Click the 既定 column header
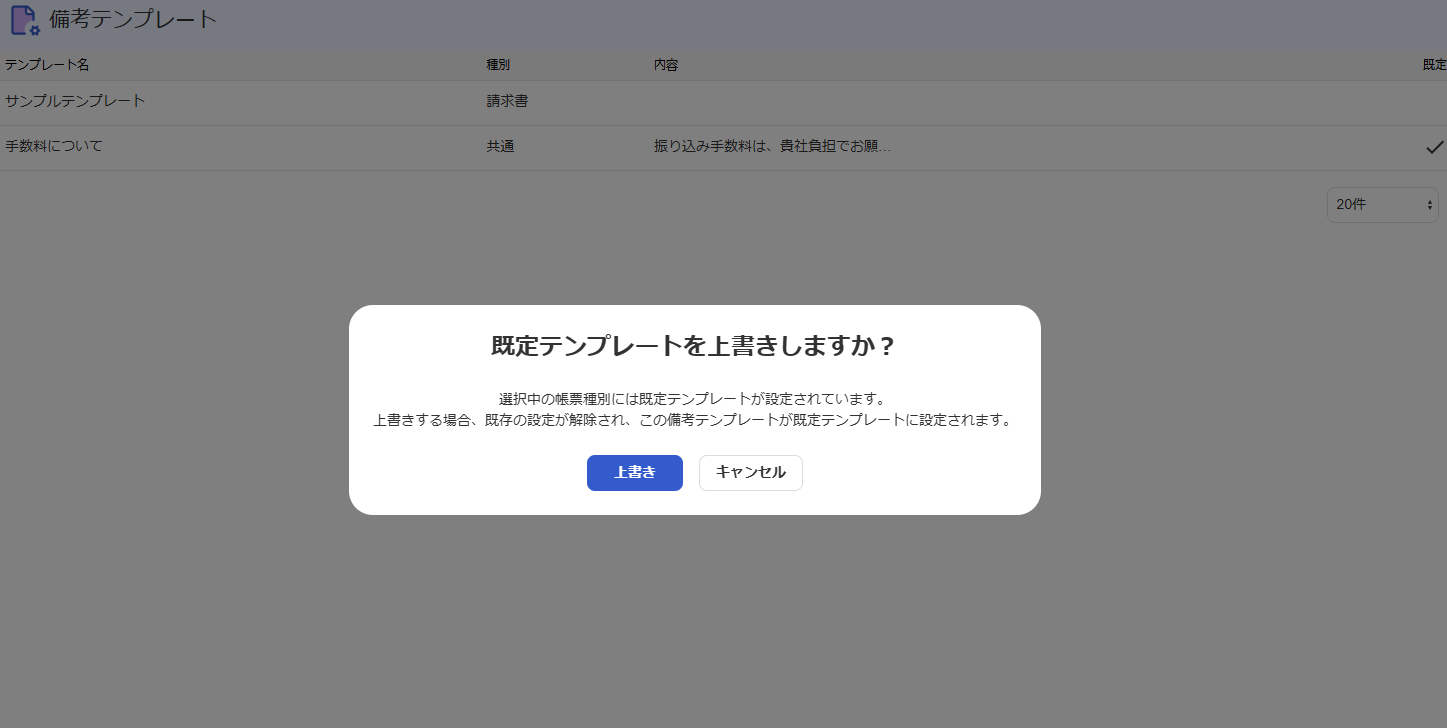Screen dimensions: 1447x728 [1434, 64]
